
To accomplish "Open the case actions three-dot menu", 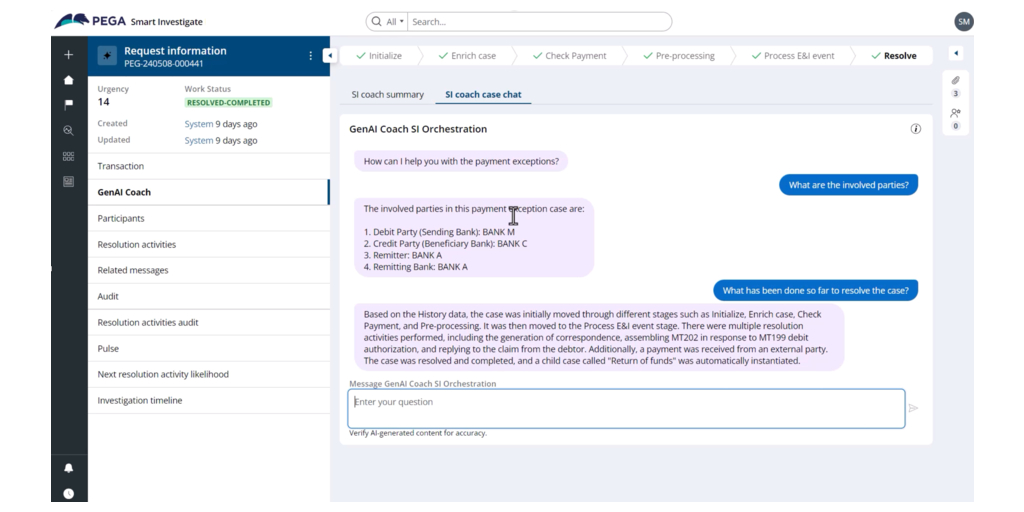I will 310,56.
